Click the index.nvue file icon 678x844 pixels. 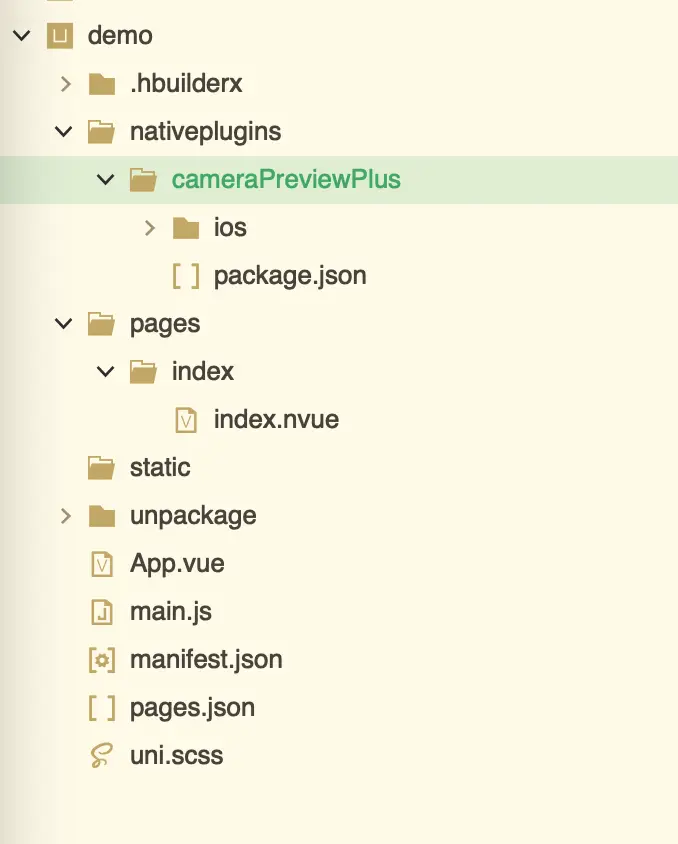185,420
